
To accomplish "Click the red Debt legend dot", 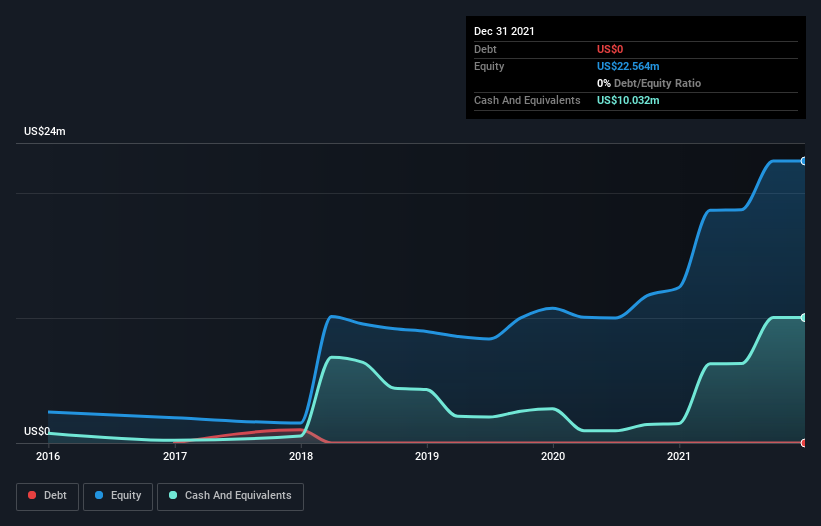I will pyautogui.click(x=32, y=495).
